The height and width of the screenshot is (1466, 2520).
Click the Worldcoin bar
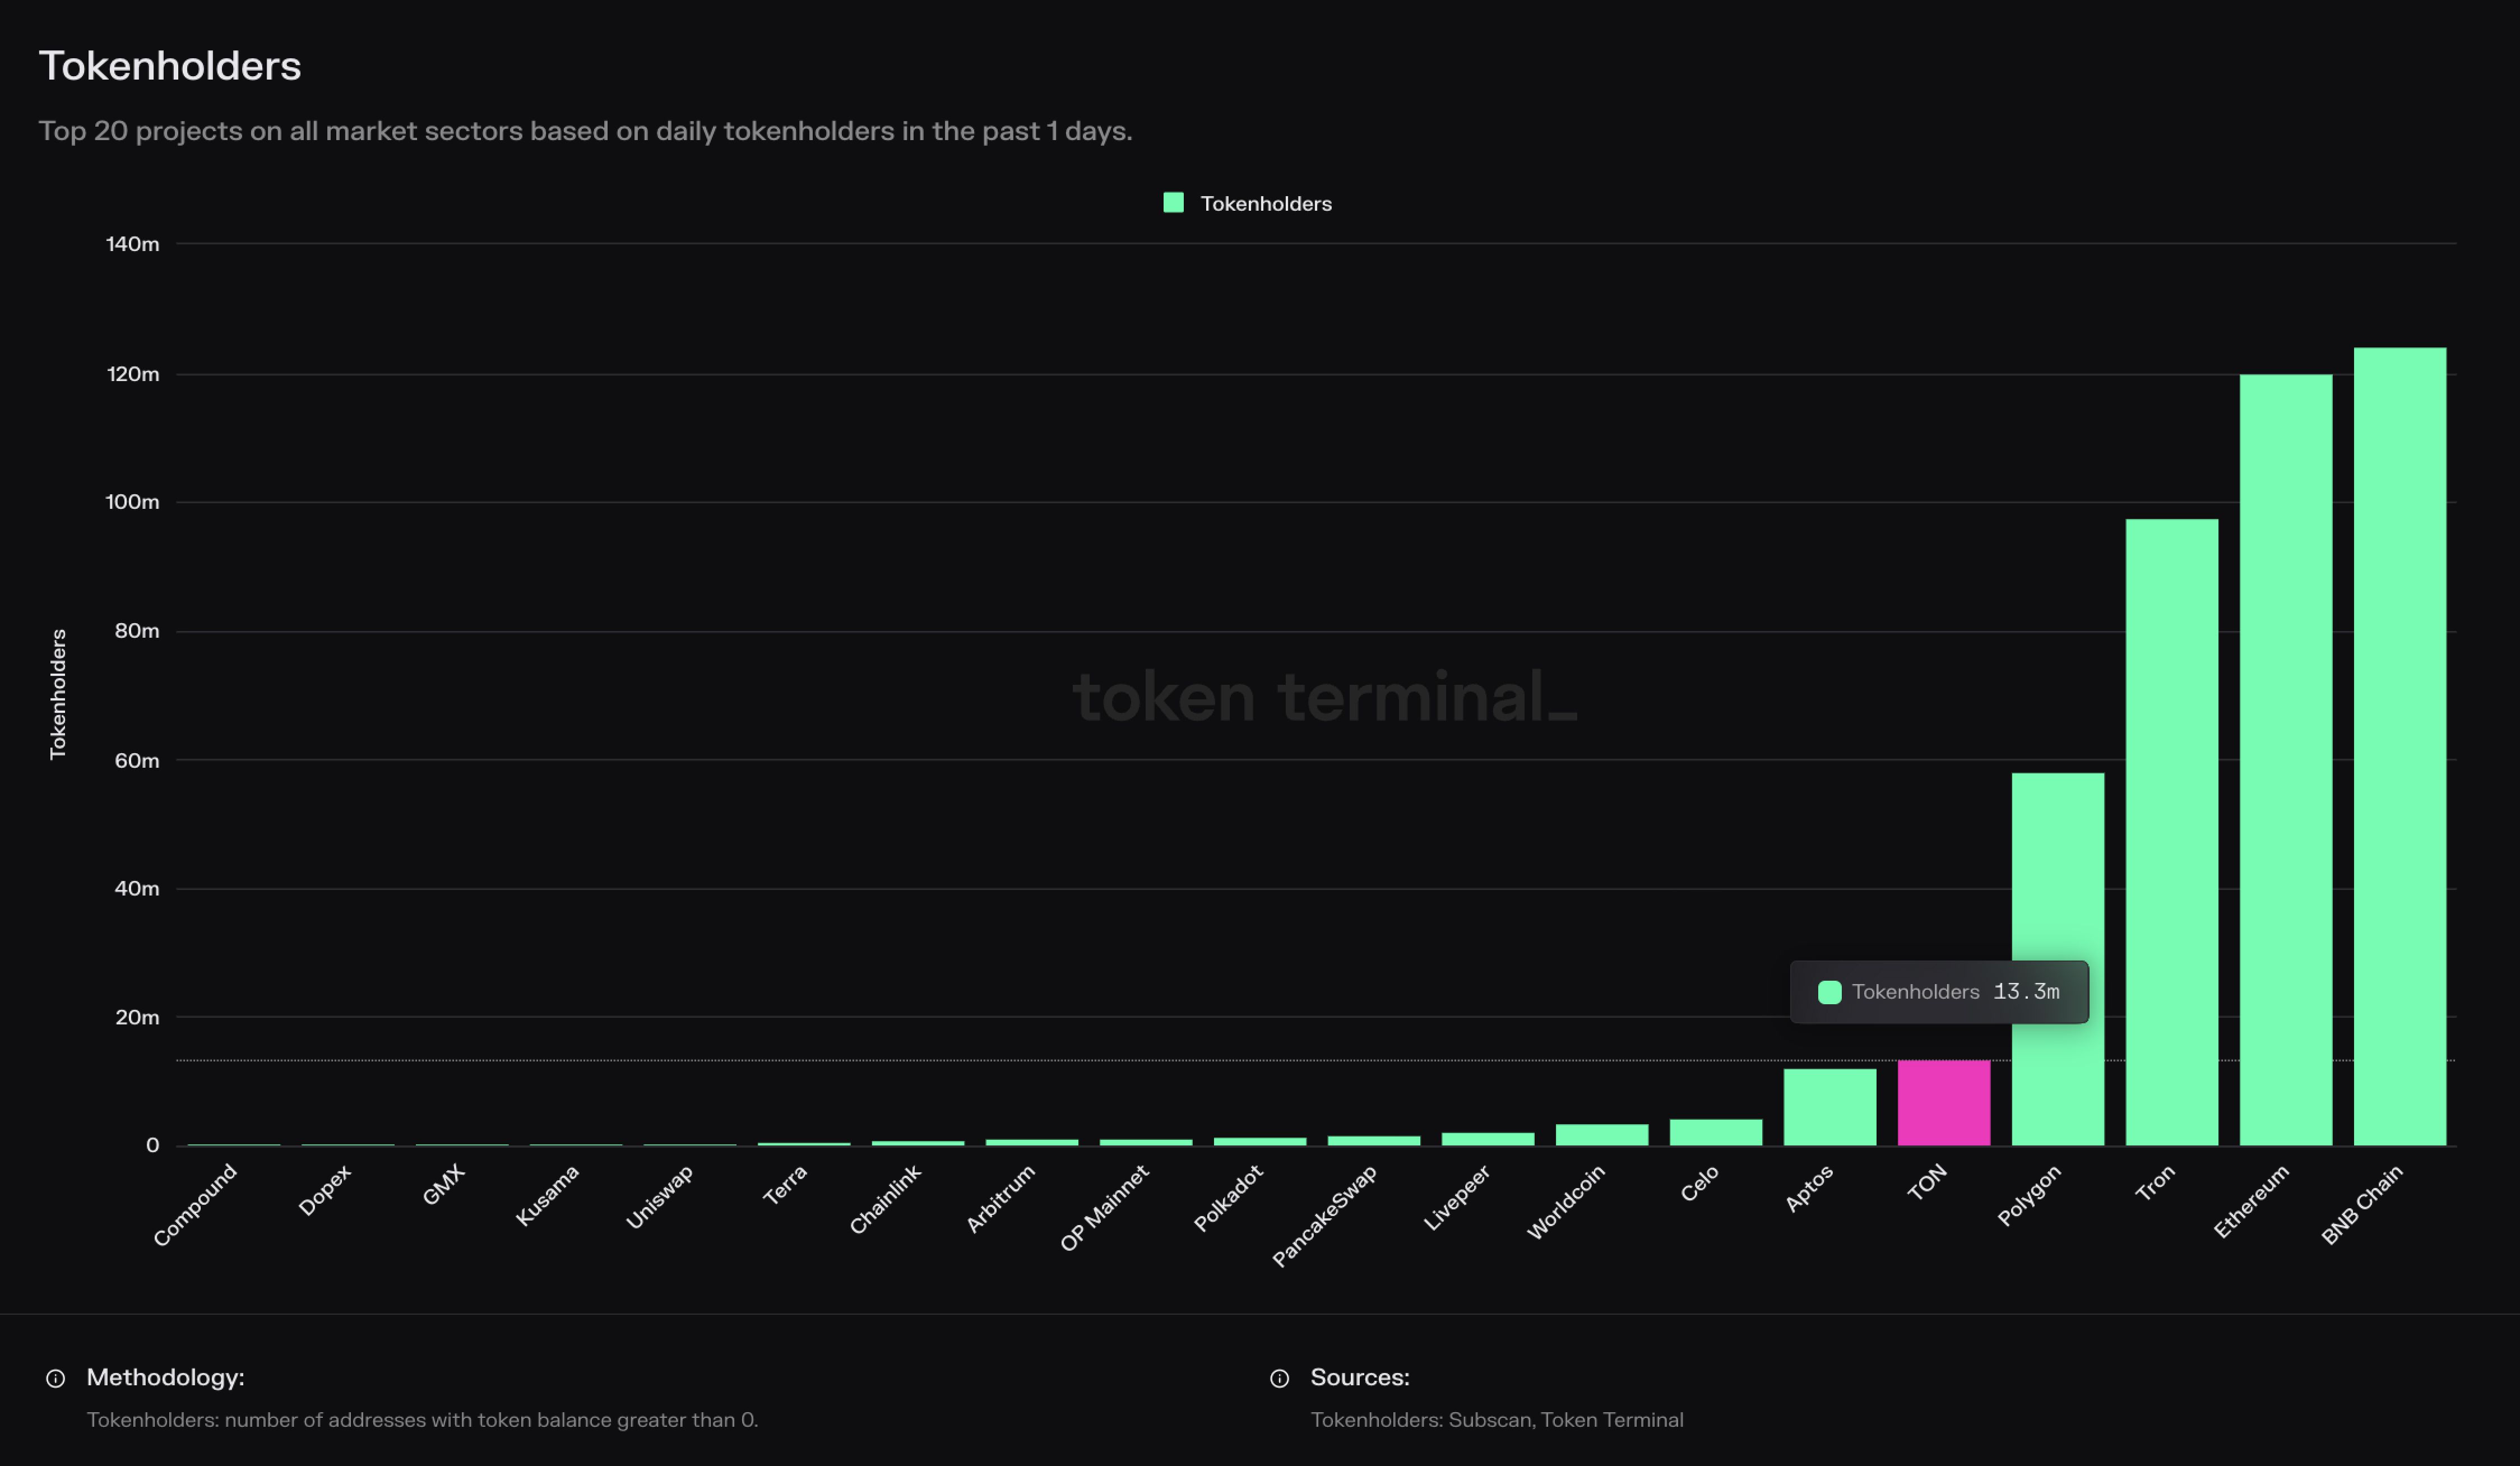click(x=1601, y=1135)
